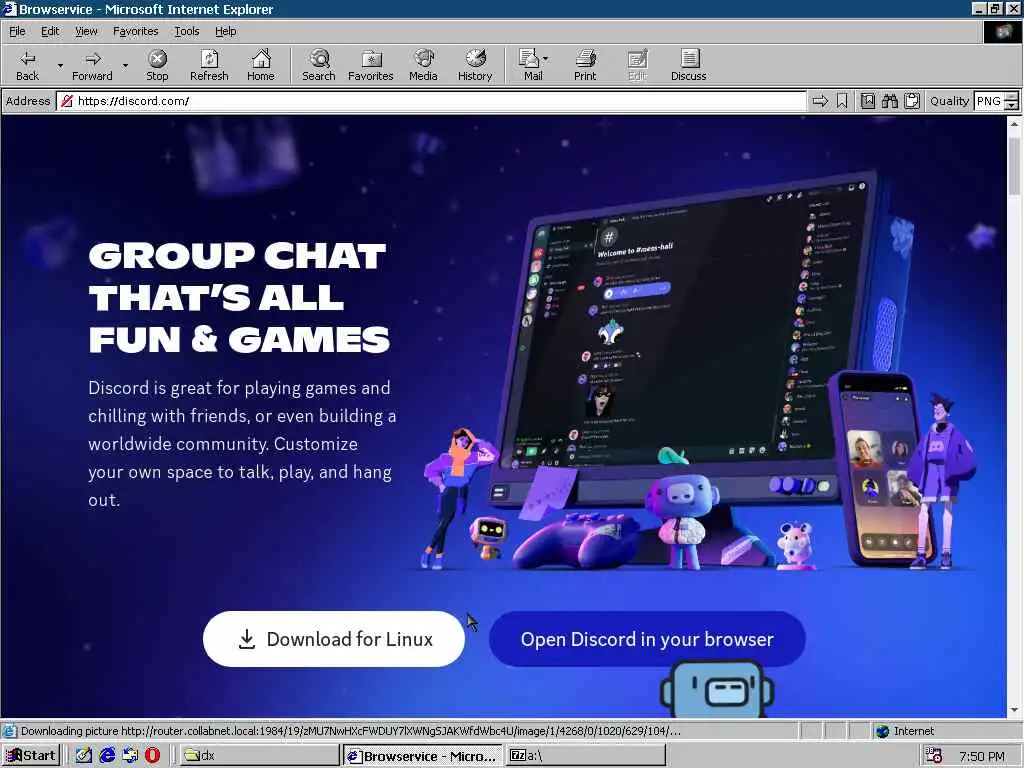This screenshot has height=768, width=1024.
Task: Click Open Discord in your browser
Action: coord(647,639)
